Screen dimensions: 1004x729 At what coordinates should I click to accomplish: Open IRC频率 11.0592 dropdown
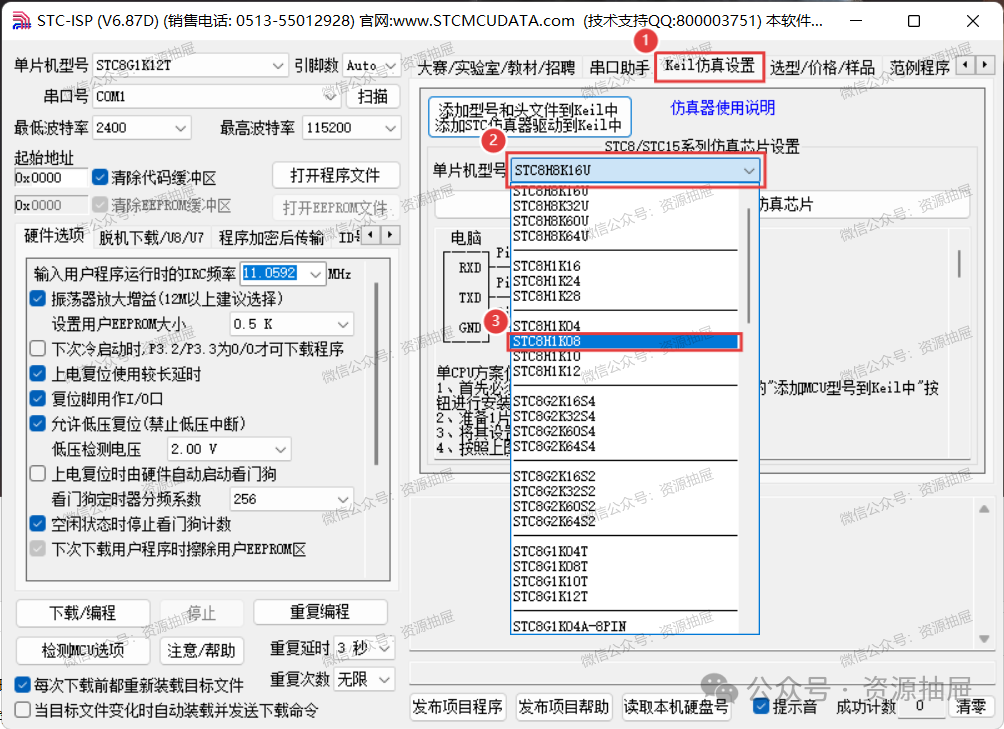pos(283,274)
